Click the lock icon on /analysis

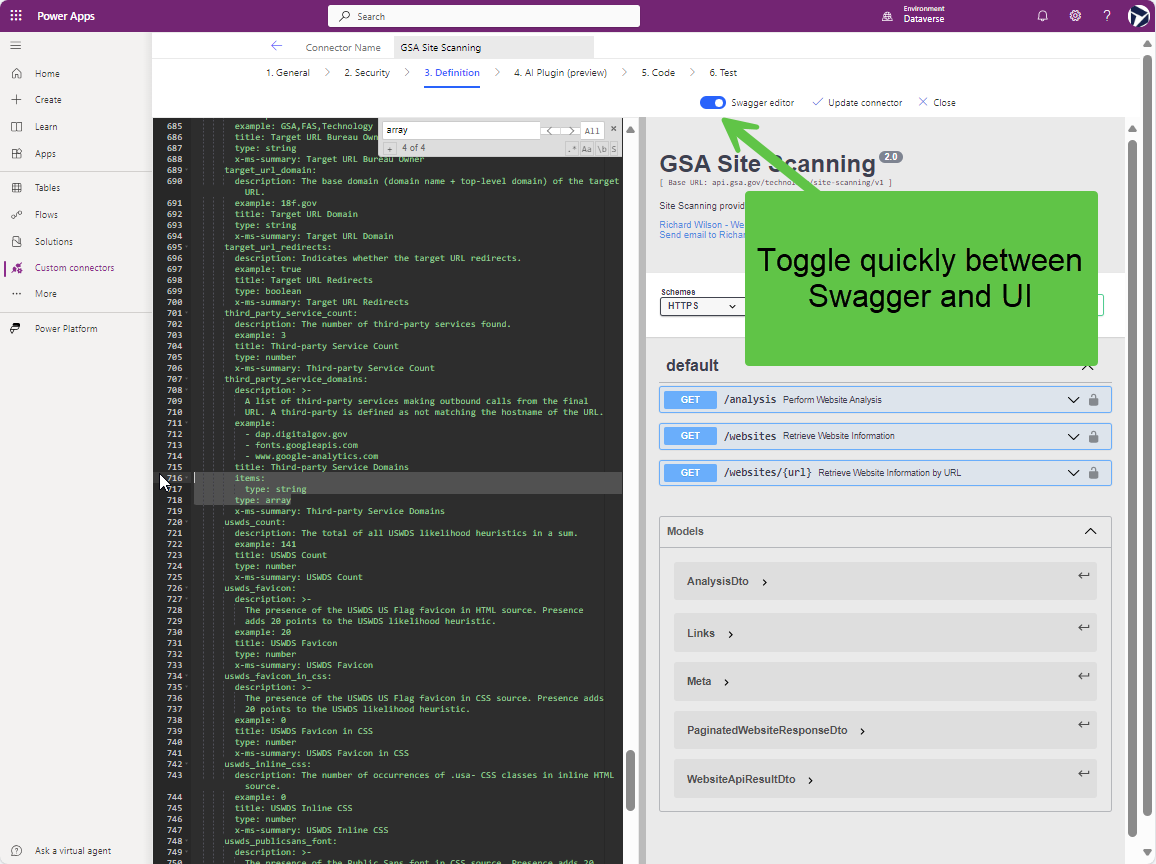pyautogui.click(x=1093, y=400)
